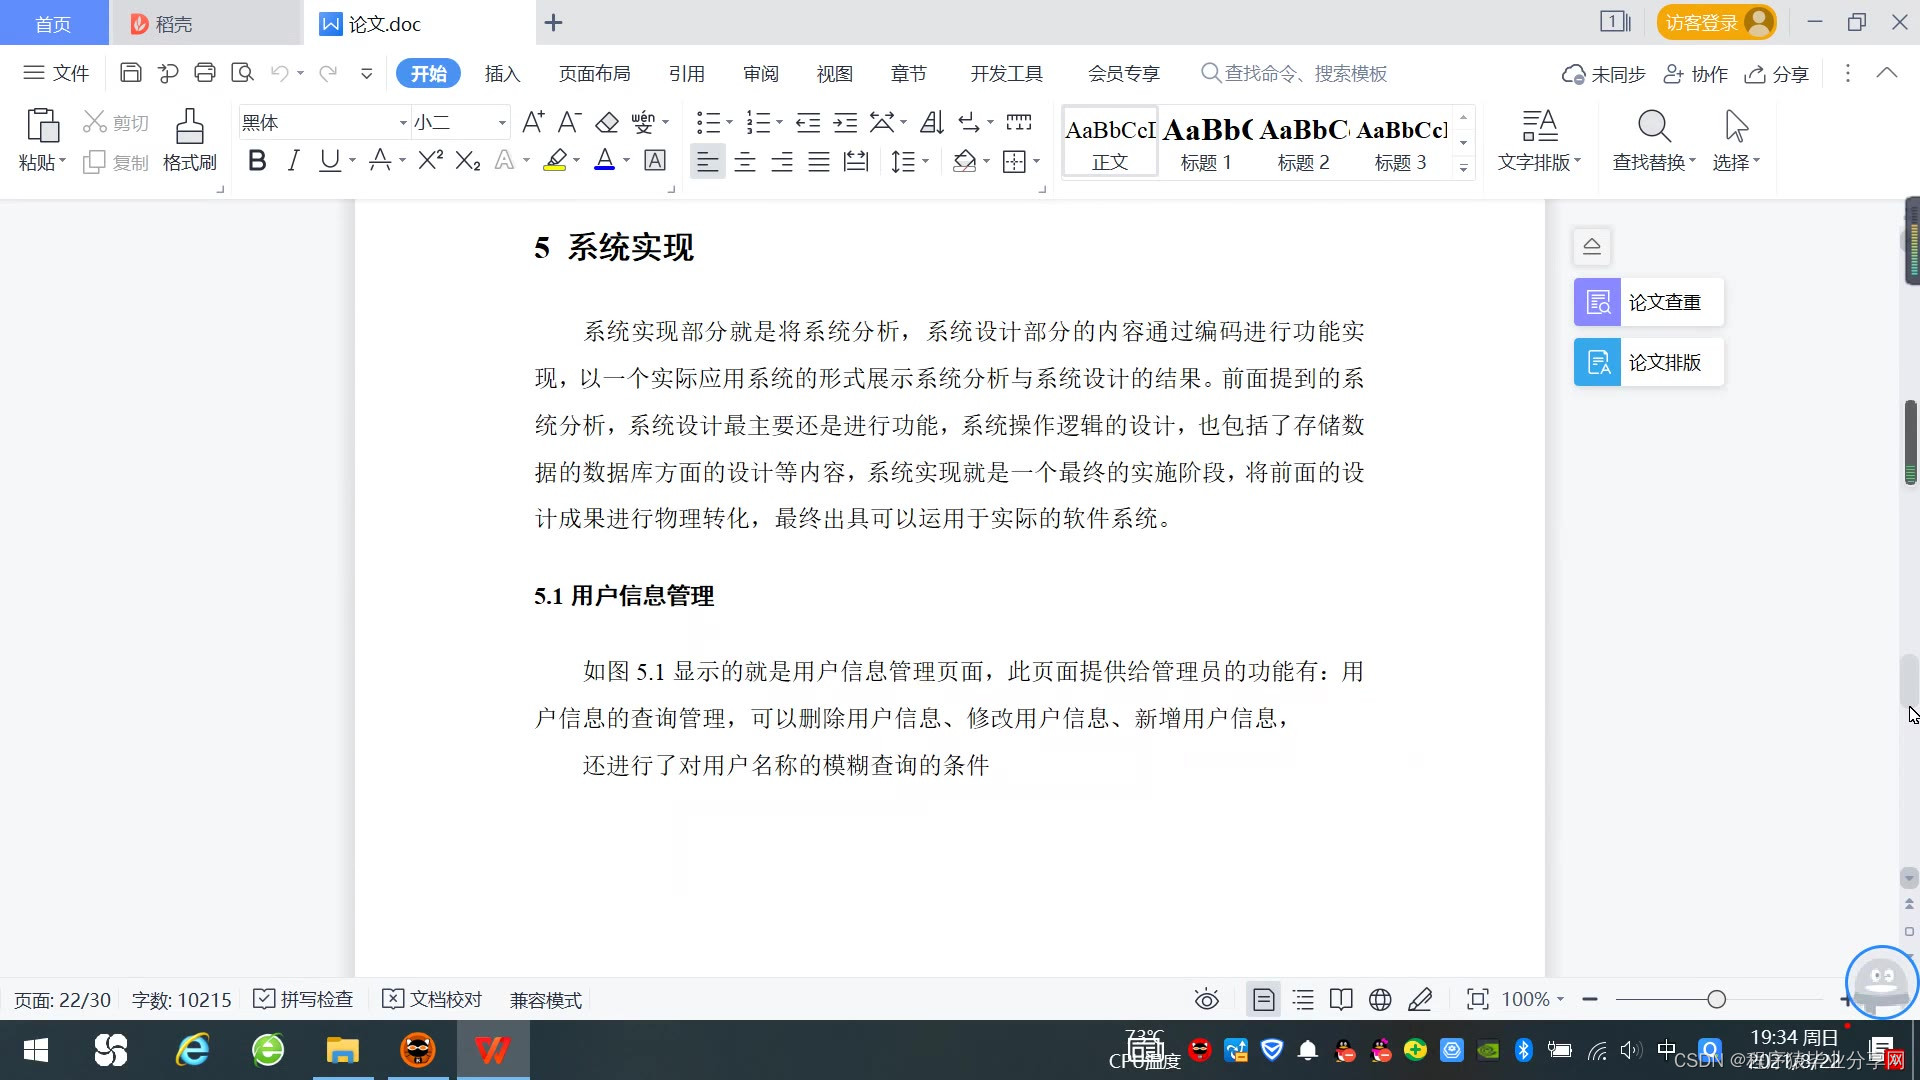Switch to web layout view globe icon
Screen dimensions: 1920x1080
click(1380, 999)
